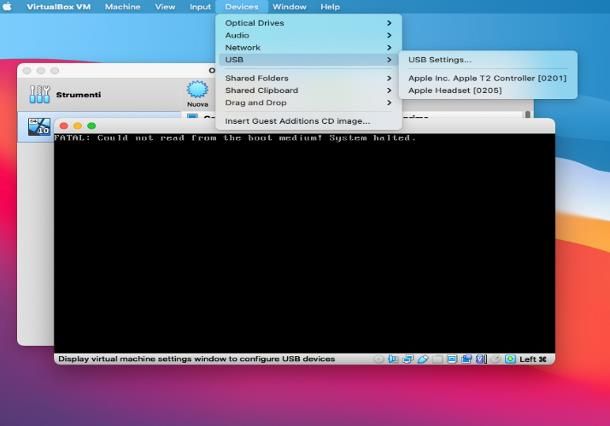Open the Window menu
This screenshot has height=426, width=610.
289,7
